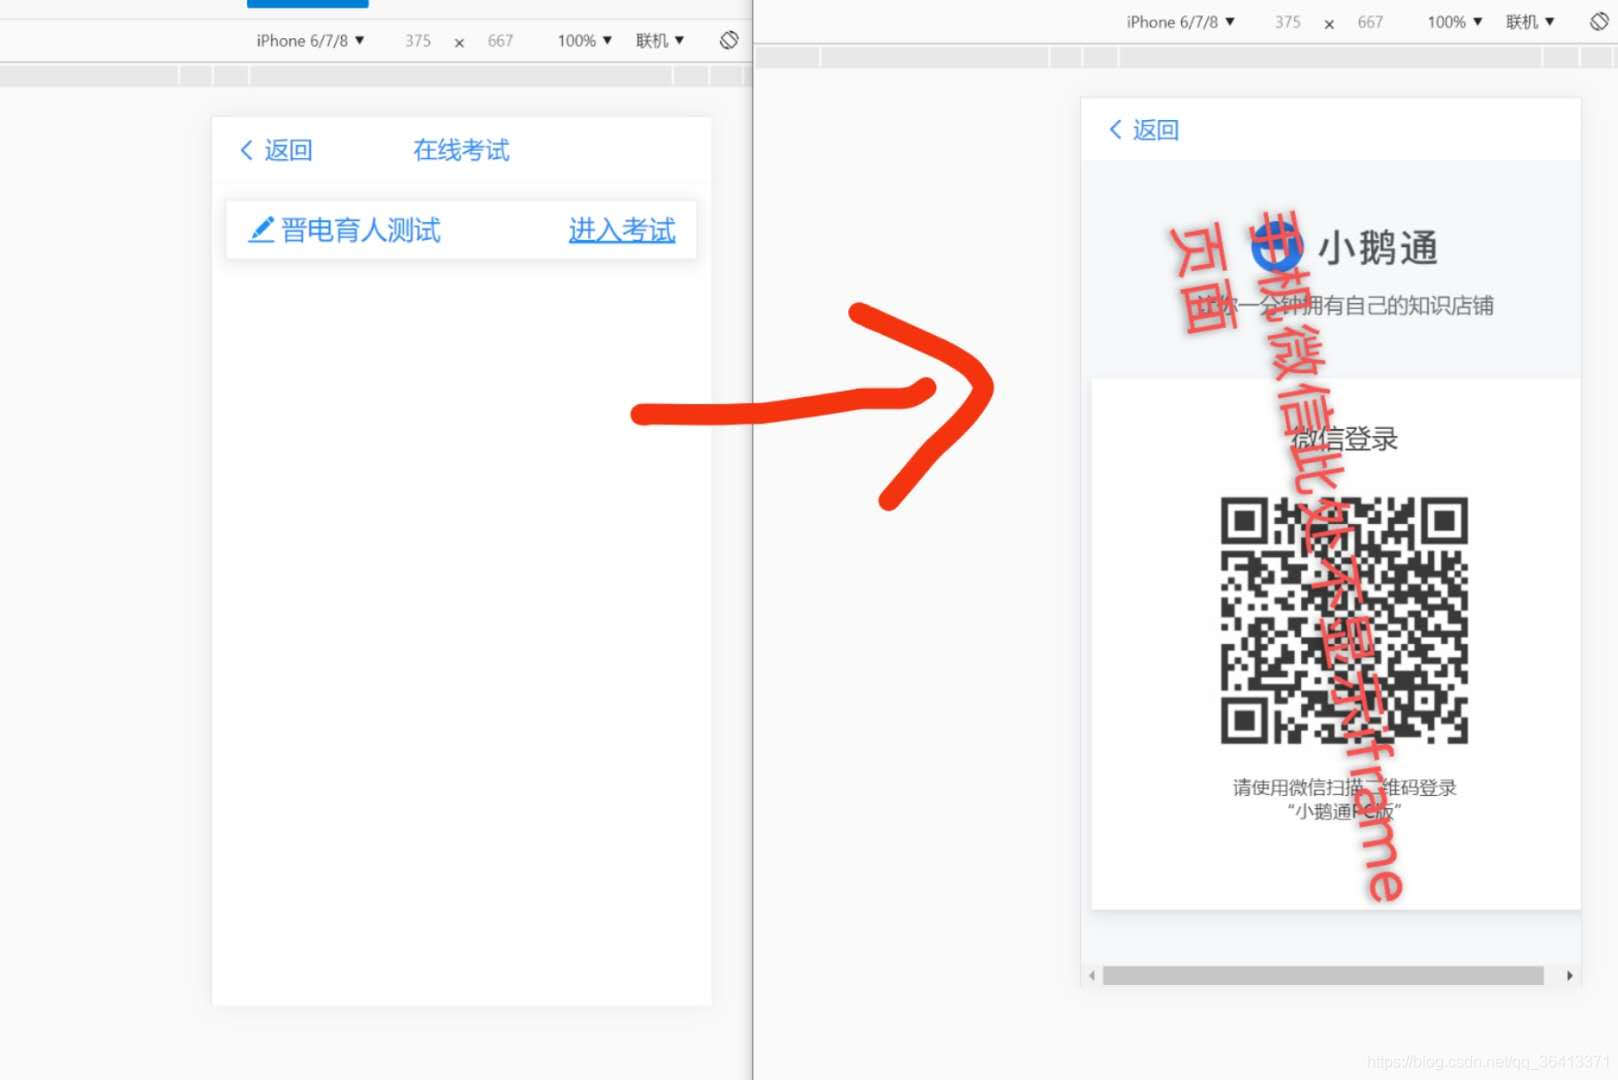Open iPhone 6/7/8 device dropdown in right pane
Image resolution: width=1618 pixels, height=1080 pixels.
[1180, 22]
